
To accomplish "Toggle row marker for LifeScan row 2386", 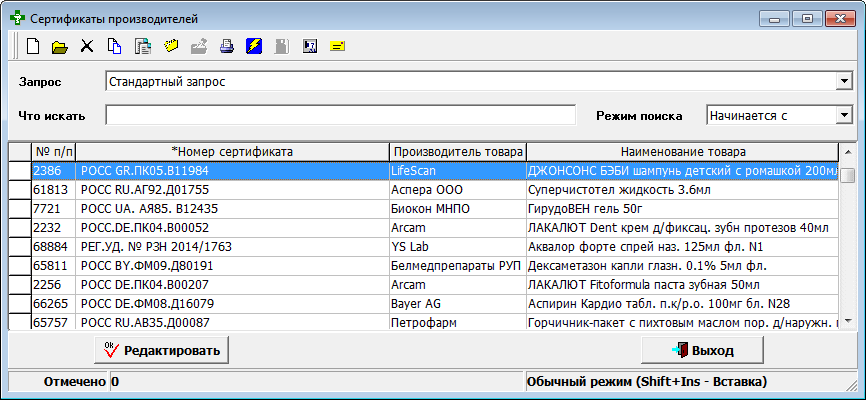I will [x=19, y=171].
